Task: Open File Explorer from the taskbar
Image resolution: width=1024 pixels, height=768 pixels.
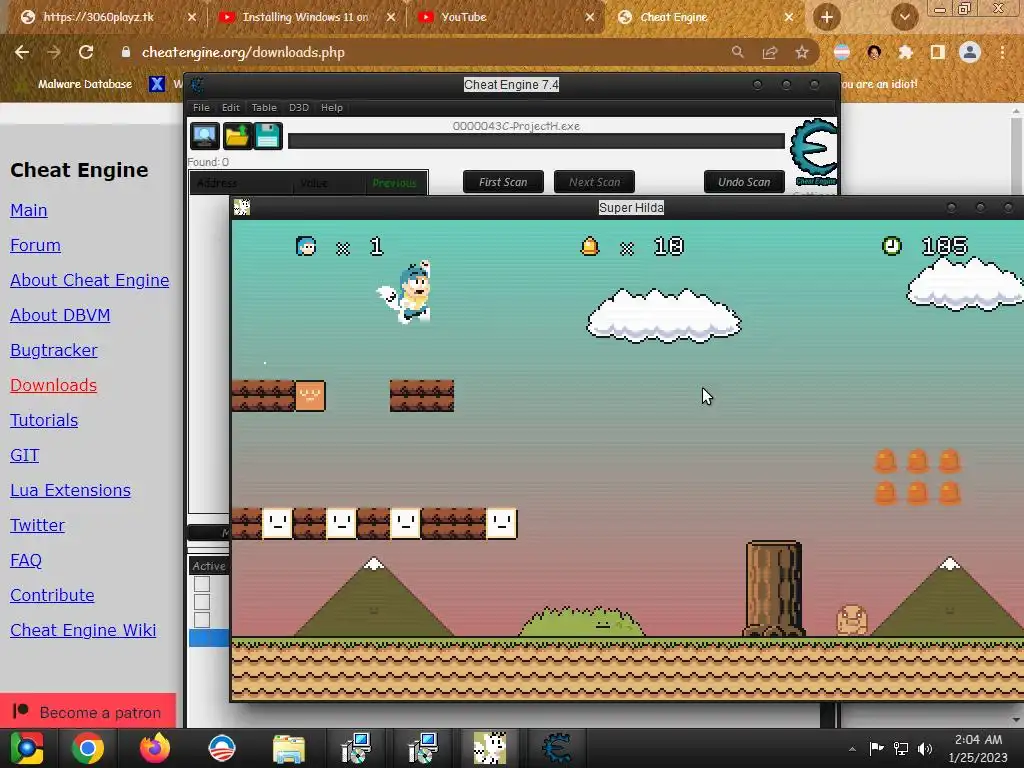Action: (289, 748)
